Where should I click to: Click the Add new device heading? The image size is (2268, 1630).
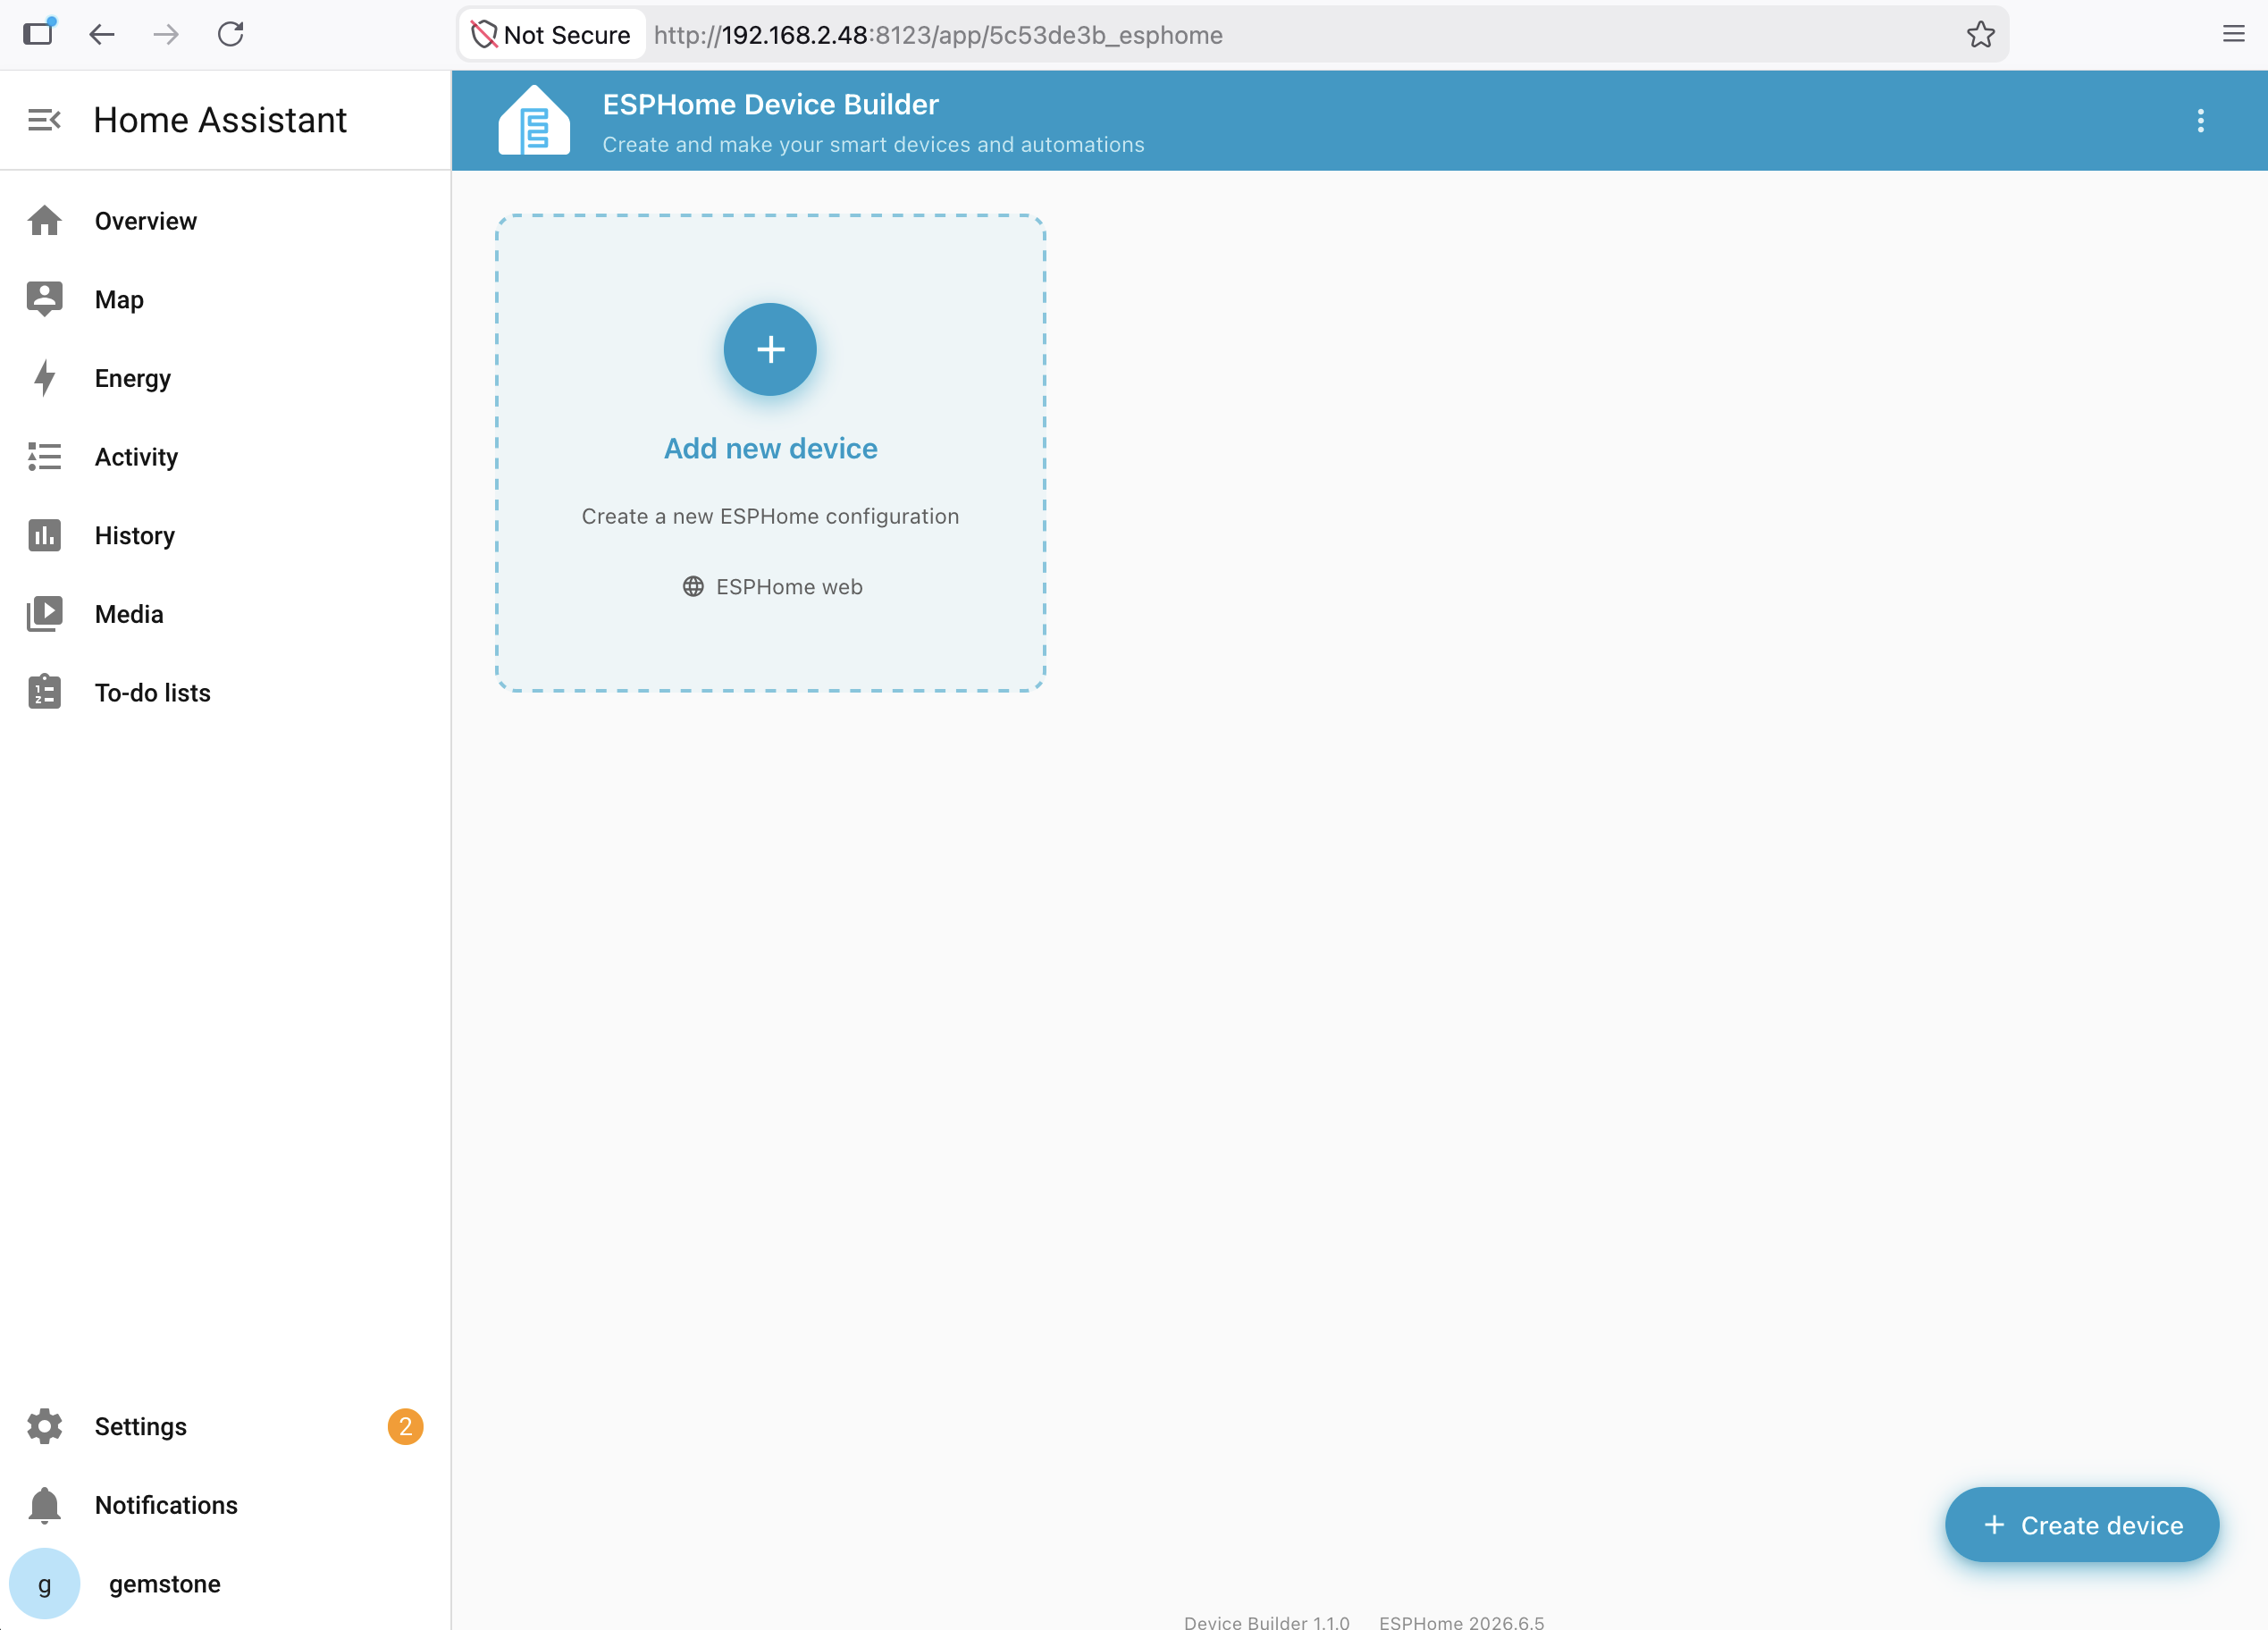[770, 449]
